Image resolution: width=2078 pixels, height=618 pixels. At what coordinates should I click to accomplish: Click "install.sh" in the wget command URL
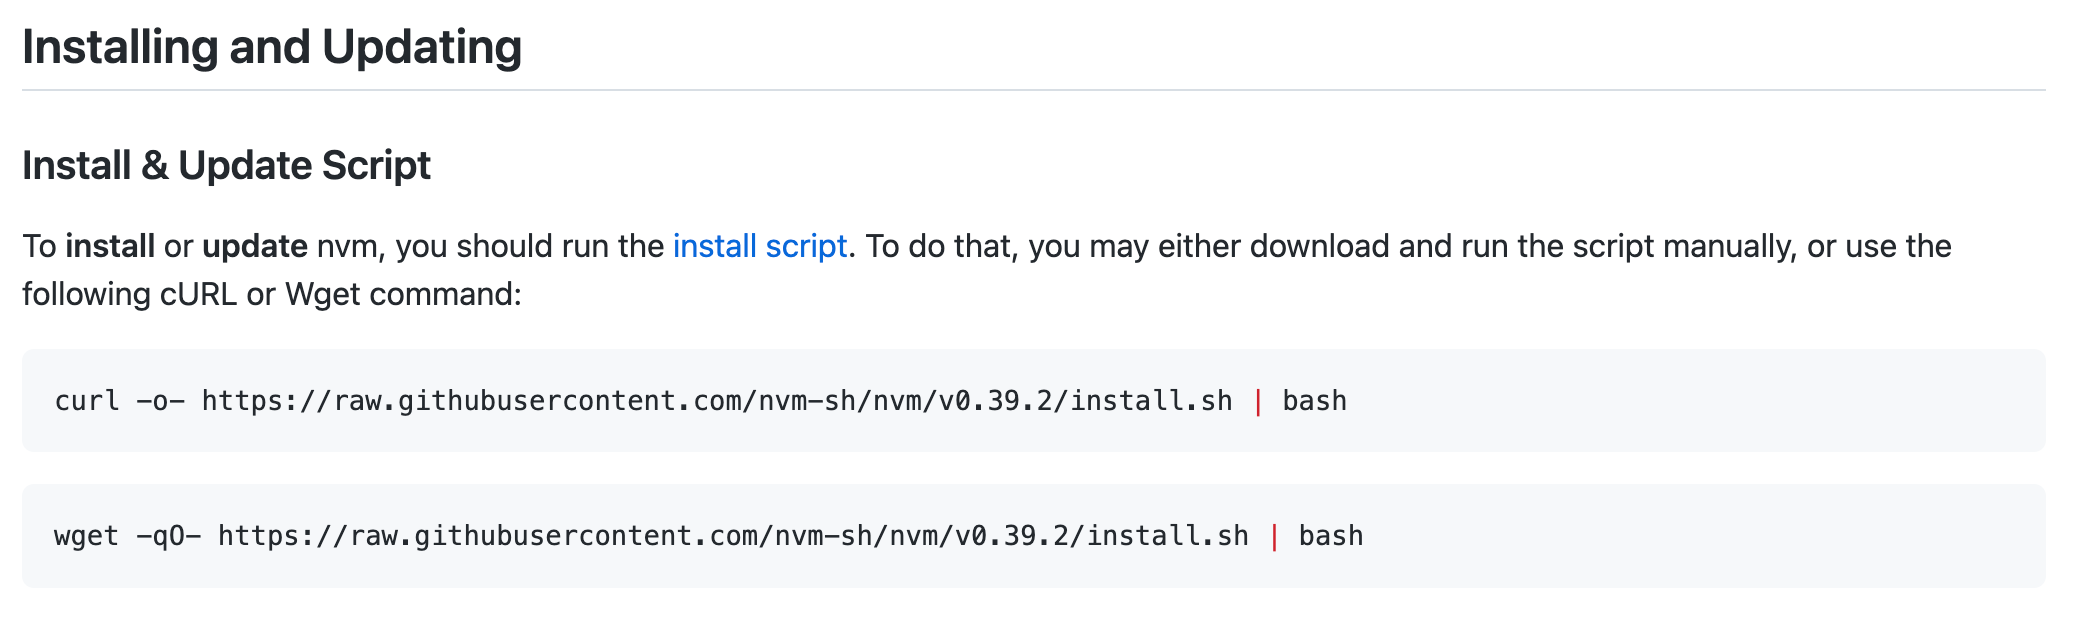[x=1167, y=536]
